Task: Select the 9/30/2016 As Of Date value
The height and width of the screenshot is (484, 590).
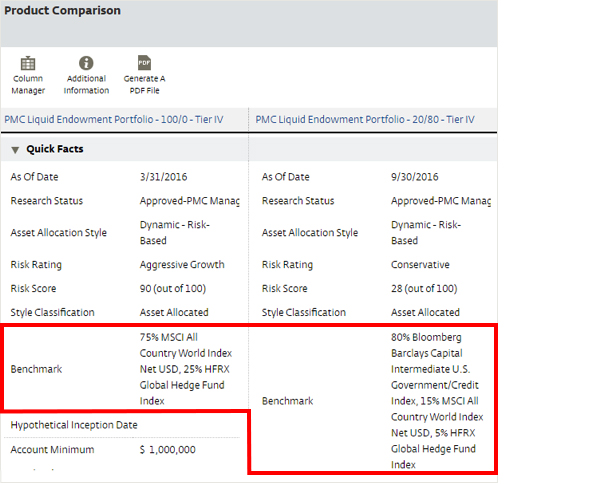Action: (x=415, y=177)
